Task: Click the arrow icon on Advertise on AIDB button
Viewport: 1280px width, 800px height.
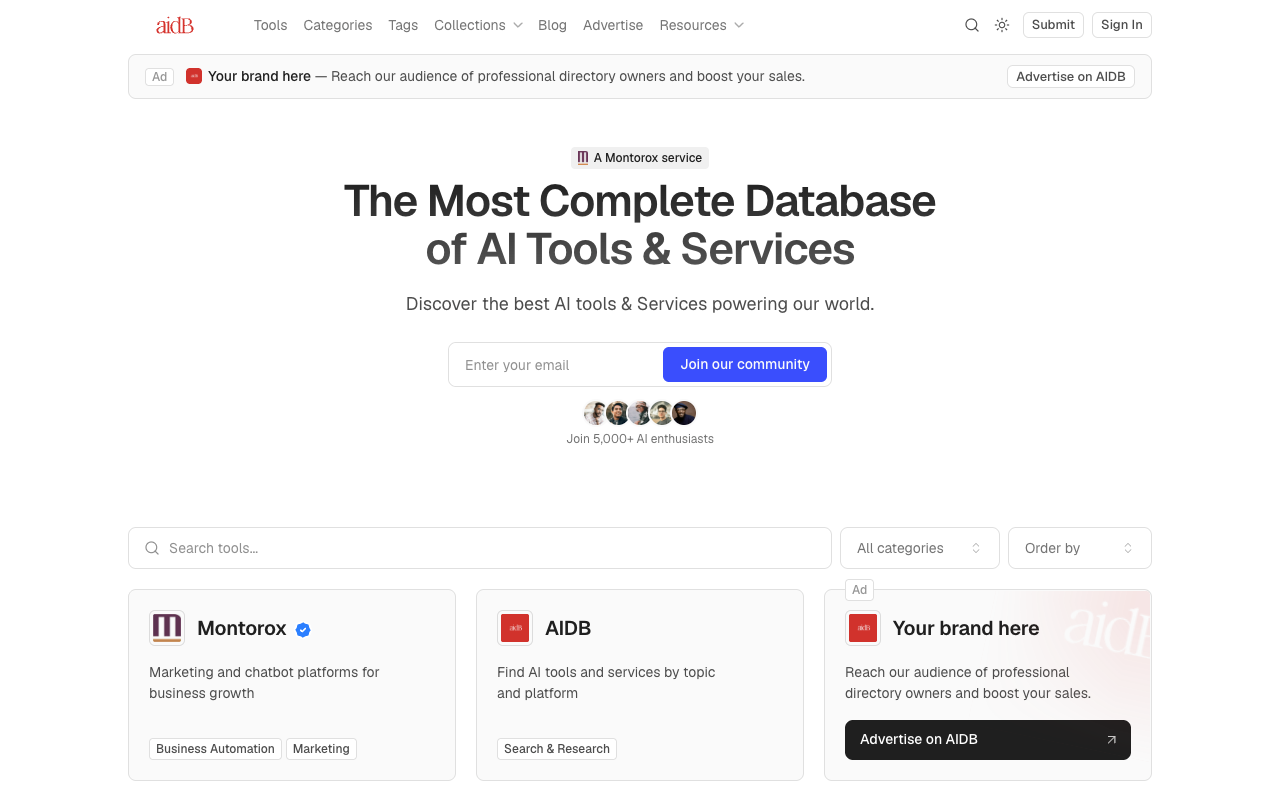Action: click(1111, 740)
